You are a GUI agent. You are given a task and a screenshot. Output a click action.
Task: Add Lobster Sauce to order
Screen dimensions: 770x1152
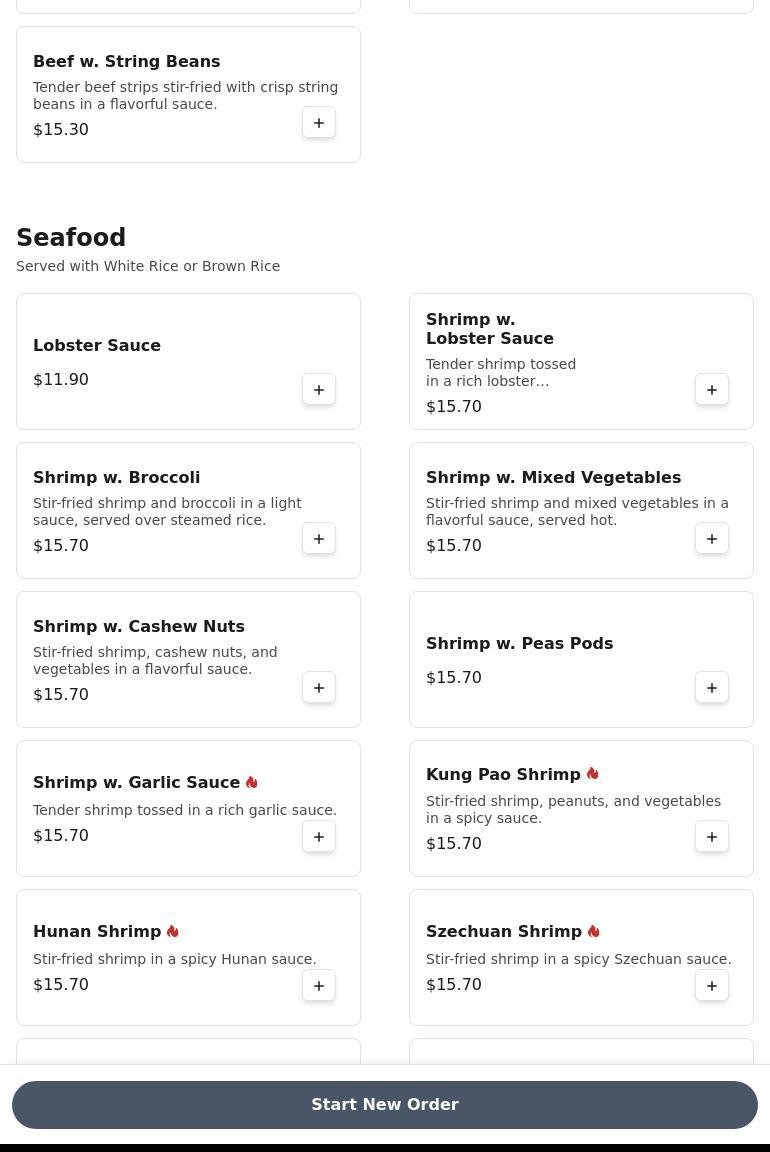(319, 390)
